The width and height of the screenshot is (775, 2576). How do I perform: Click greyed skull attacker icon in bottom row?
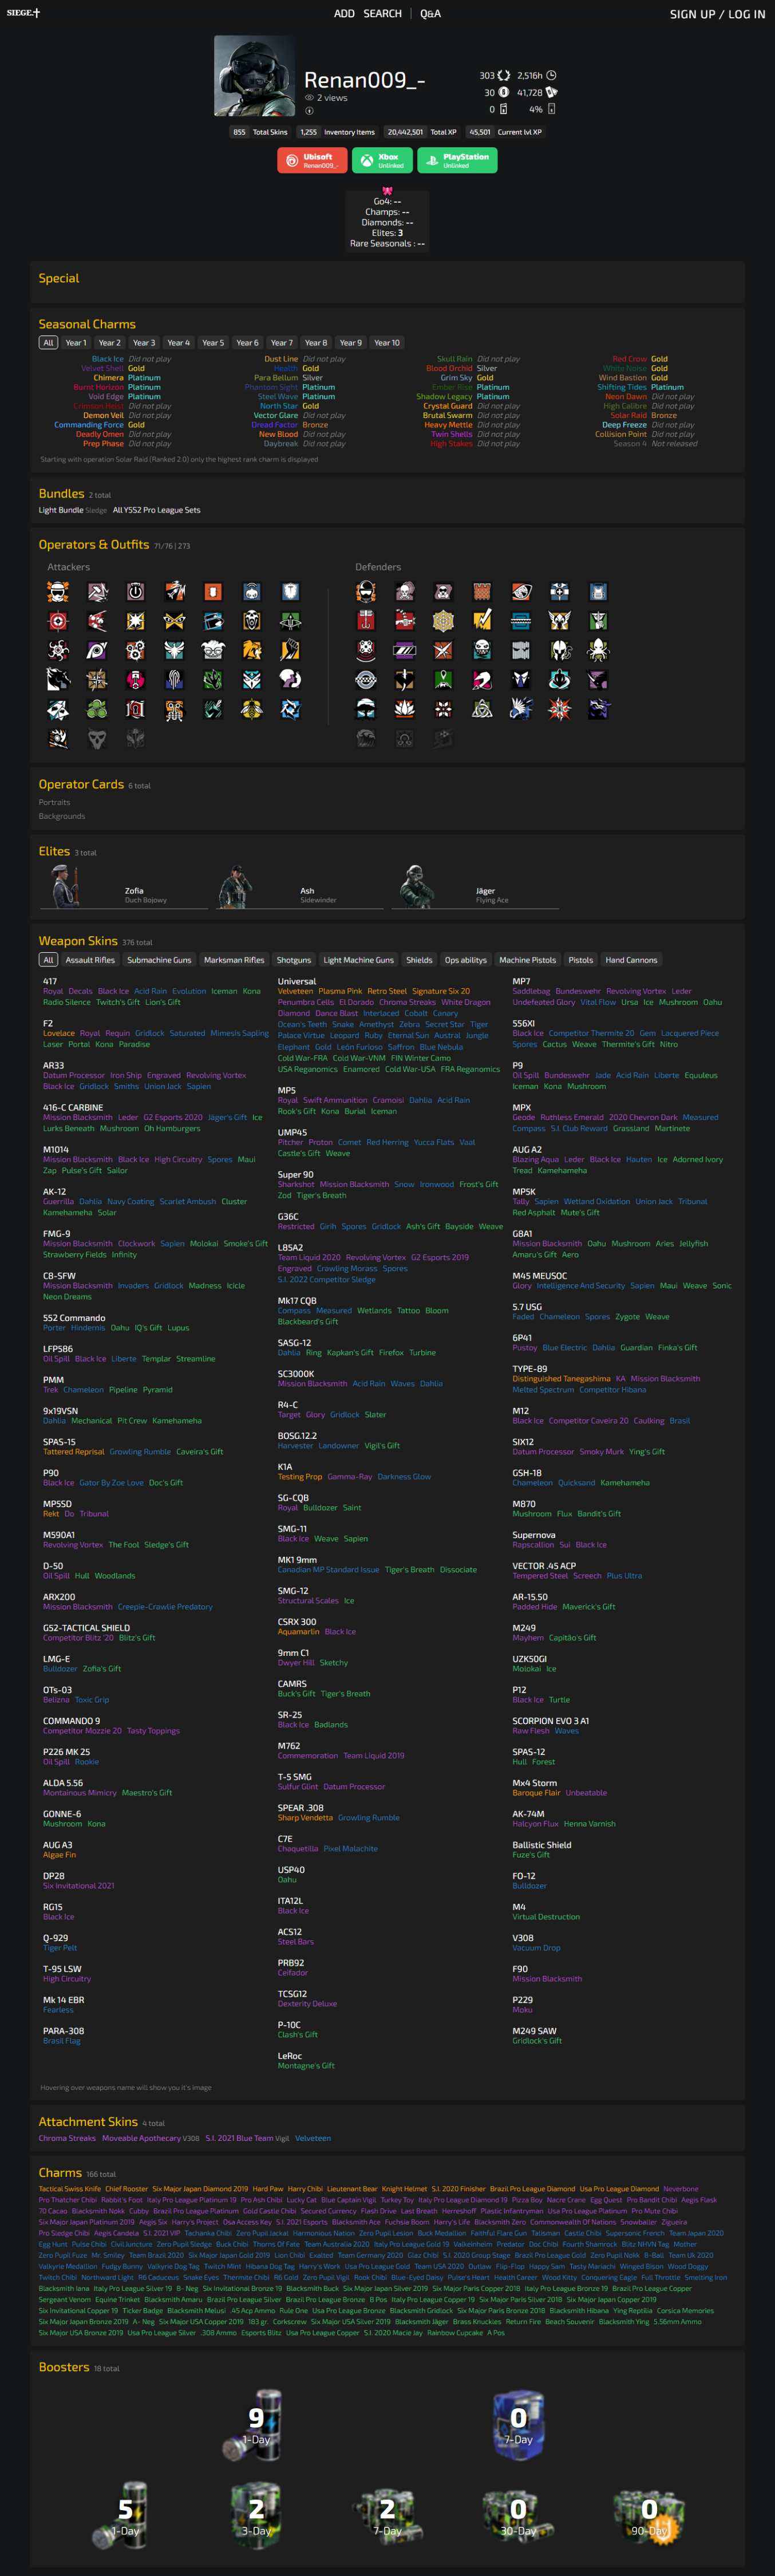[x=97, y=738]
